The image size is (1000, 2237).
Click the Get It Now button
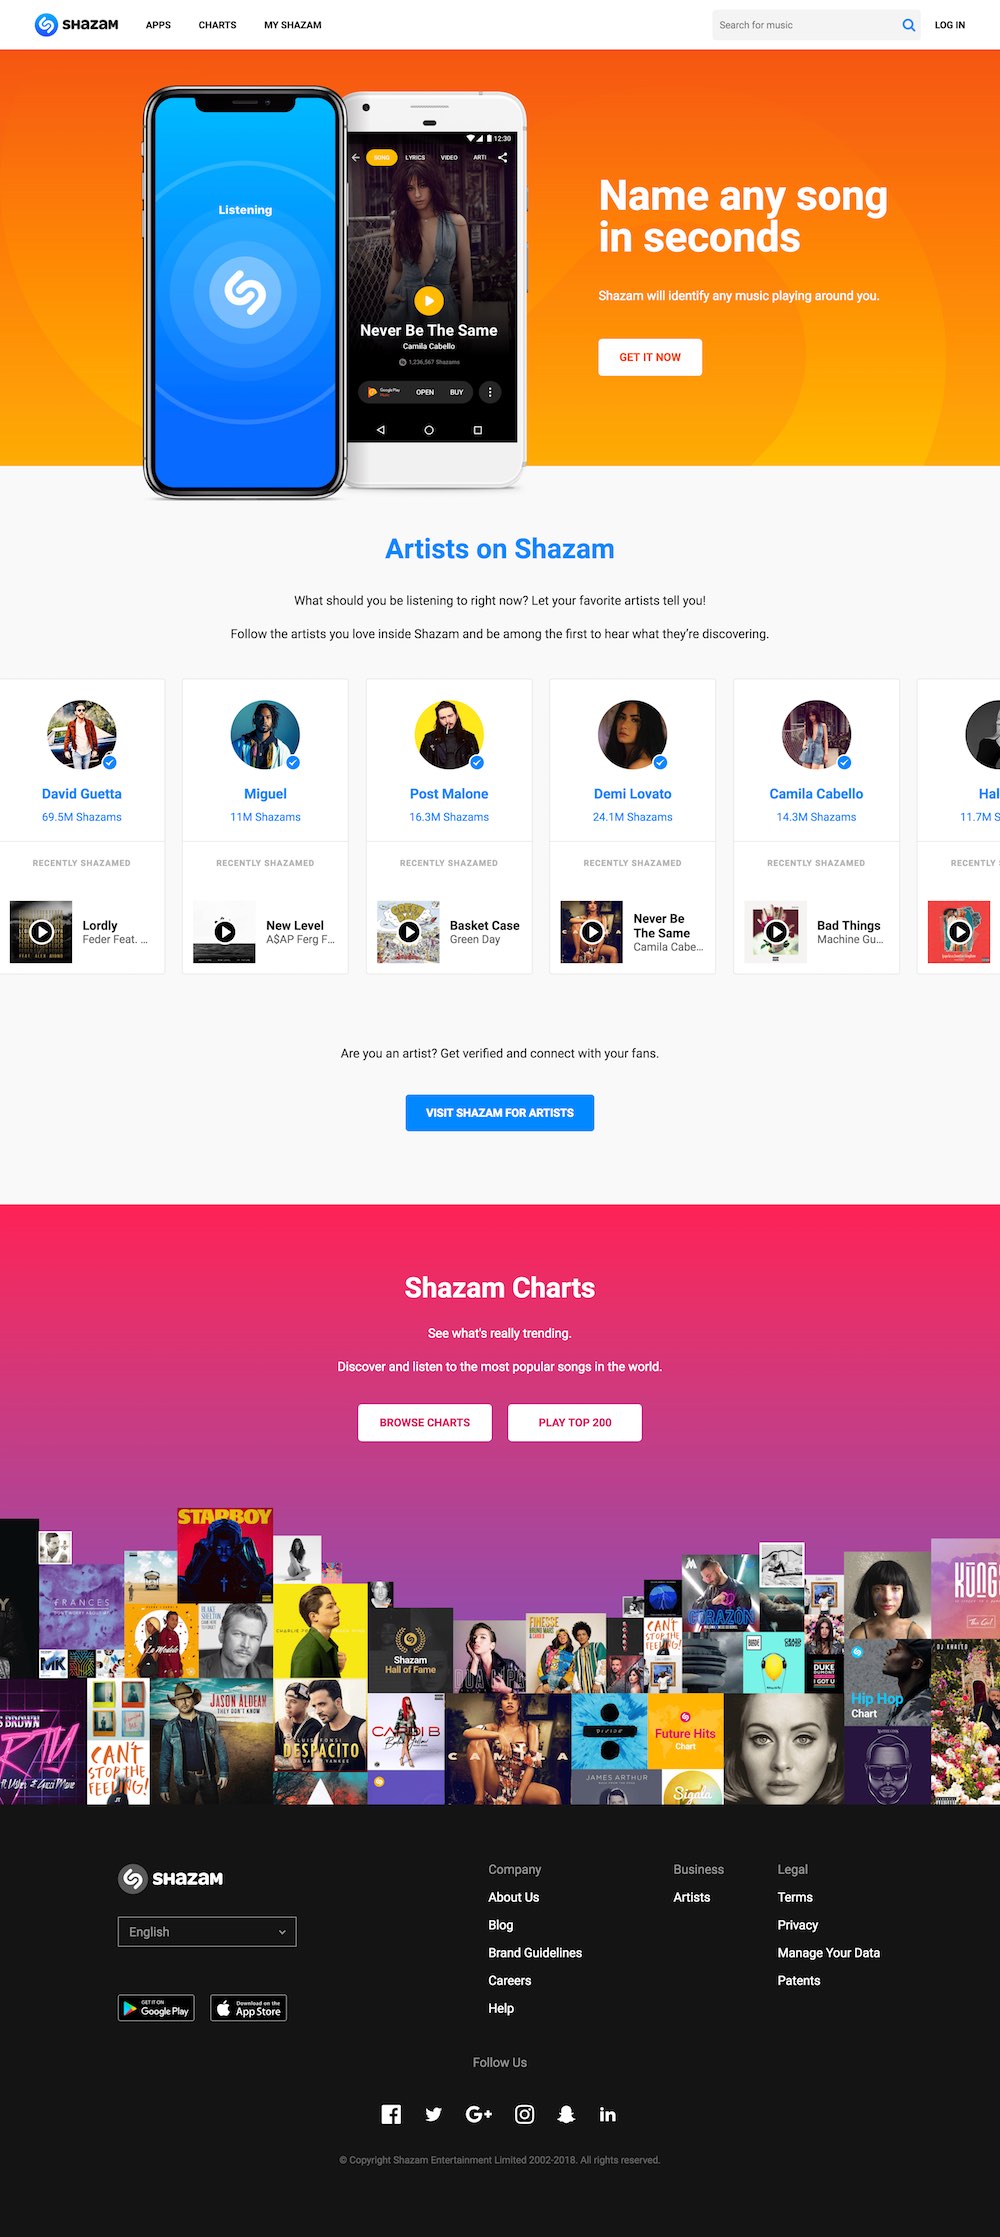click(650, 357)
